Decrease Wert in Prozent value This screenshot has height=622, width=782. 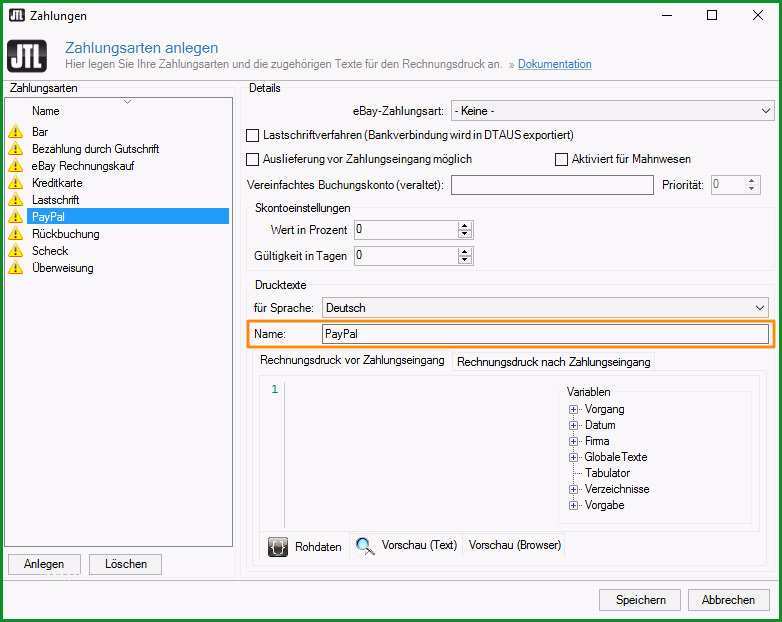tap(465, 234)
